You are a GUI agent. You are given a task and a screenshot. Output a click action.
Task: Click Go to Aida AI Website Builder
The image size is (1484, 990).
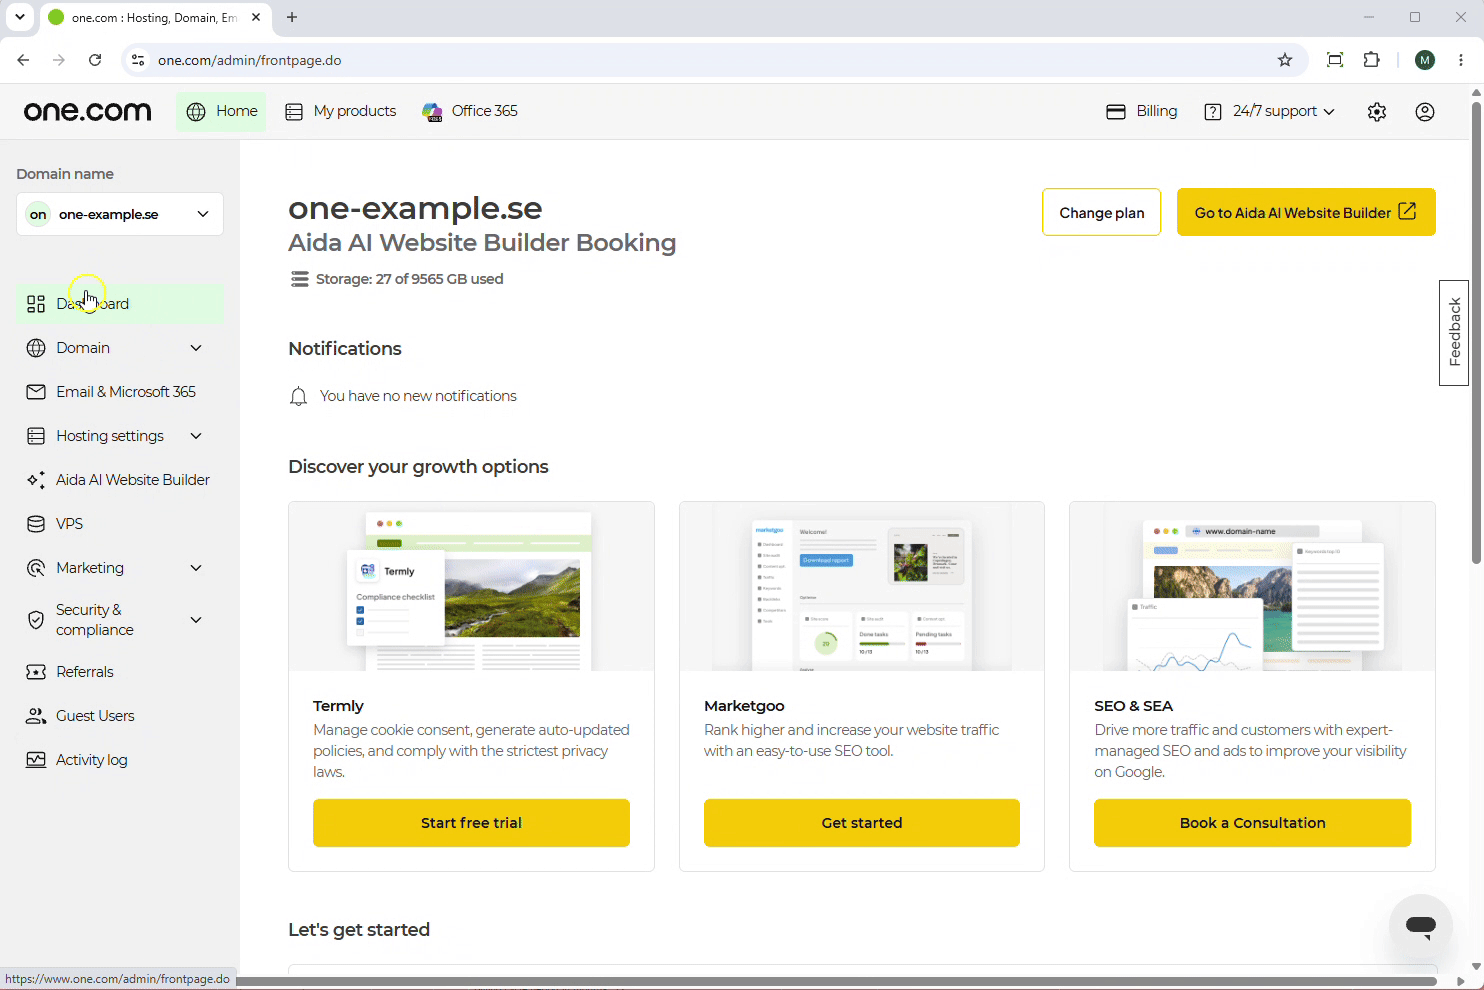point(1306,212)
